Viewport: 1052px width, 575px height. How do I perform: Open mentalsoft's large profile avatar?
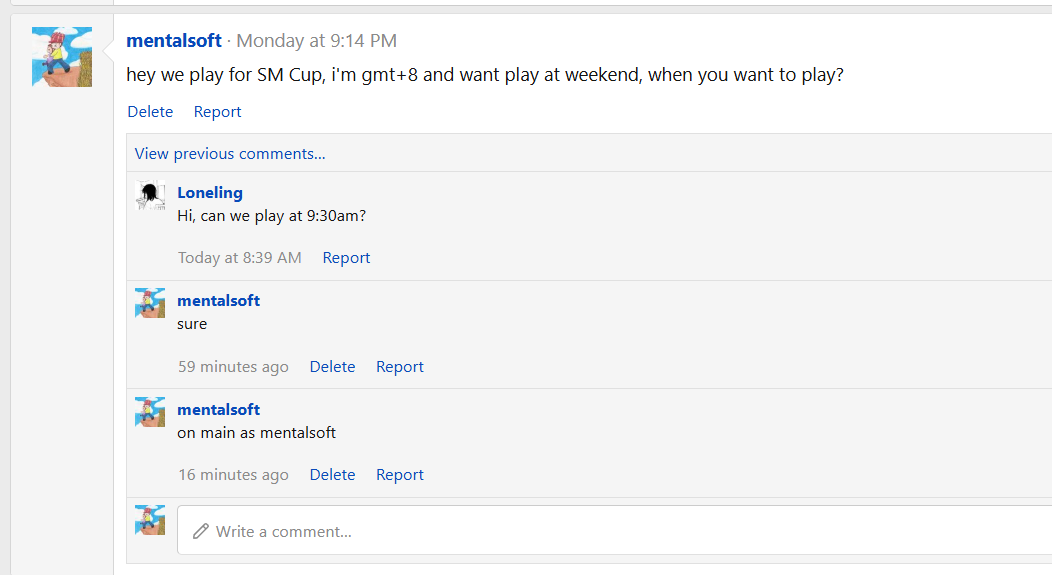pyautogui.click(x=62, y=57)
